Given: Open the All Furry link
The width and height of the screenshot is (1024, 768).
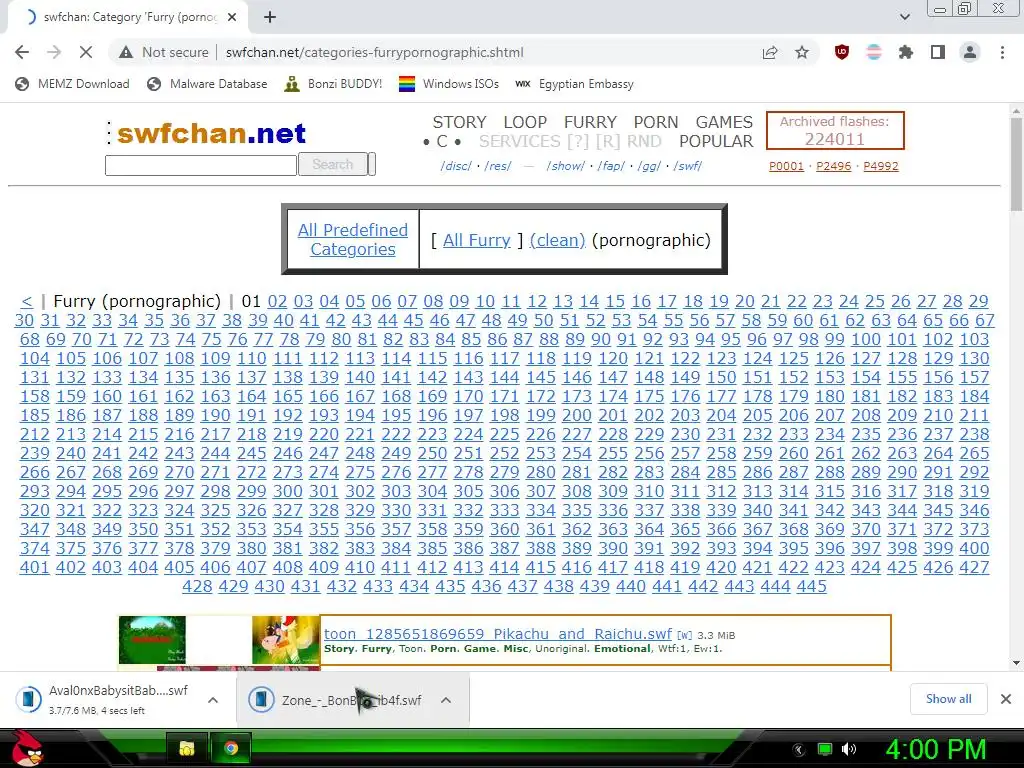Looking at the screenshot, I should click(477, 240).
